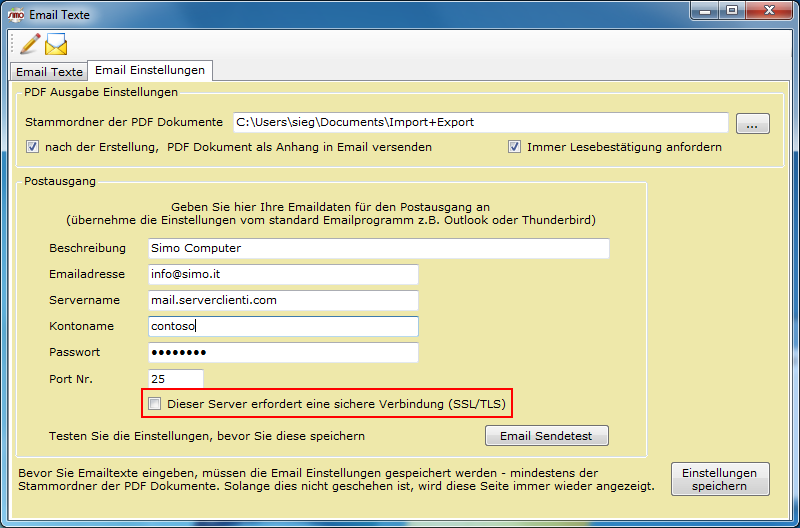Uncheck Immer Lesebestätigung anfordern
This screenshot has width=800, height=528.
pos(515,147)
